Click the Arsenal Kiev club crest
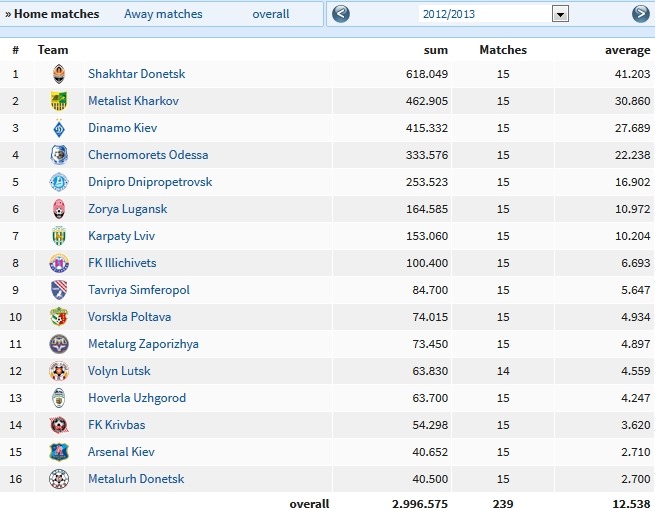 click(x=59, y=452)
